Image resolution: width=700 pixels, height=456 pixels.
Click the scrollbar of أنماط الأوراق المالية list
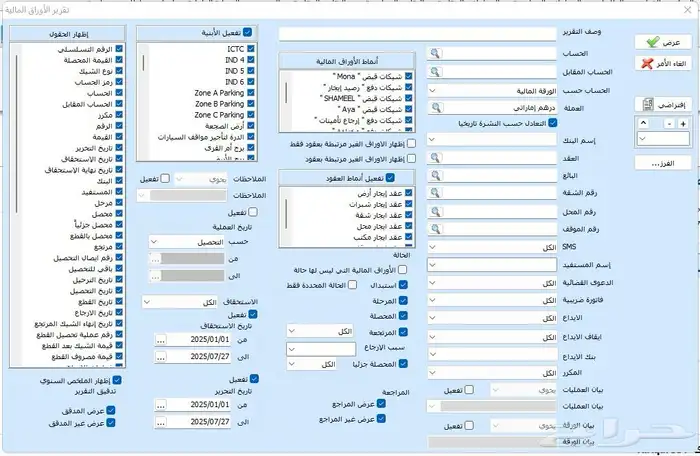[x=286, y=92]
